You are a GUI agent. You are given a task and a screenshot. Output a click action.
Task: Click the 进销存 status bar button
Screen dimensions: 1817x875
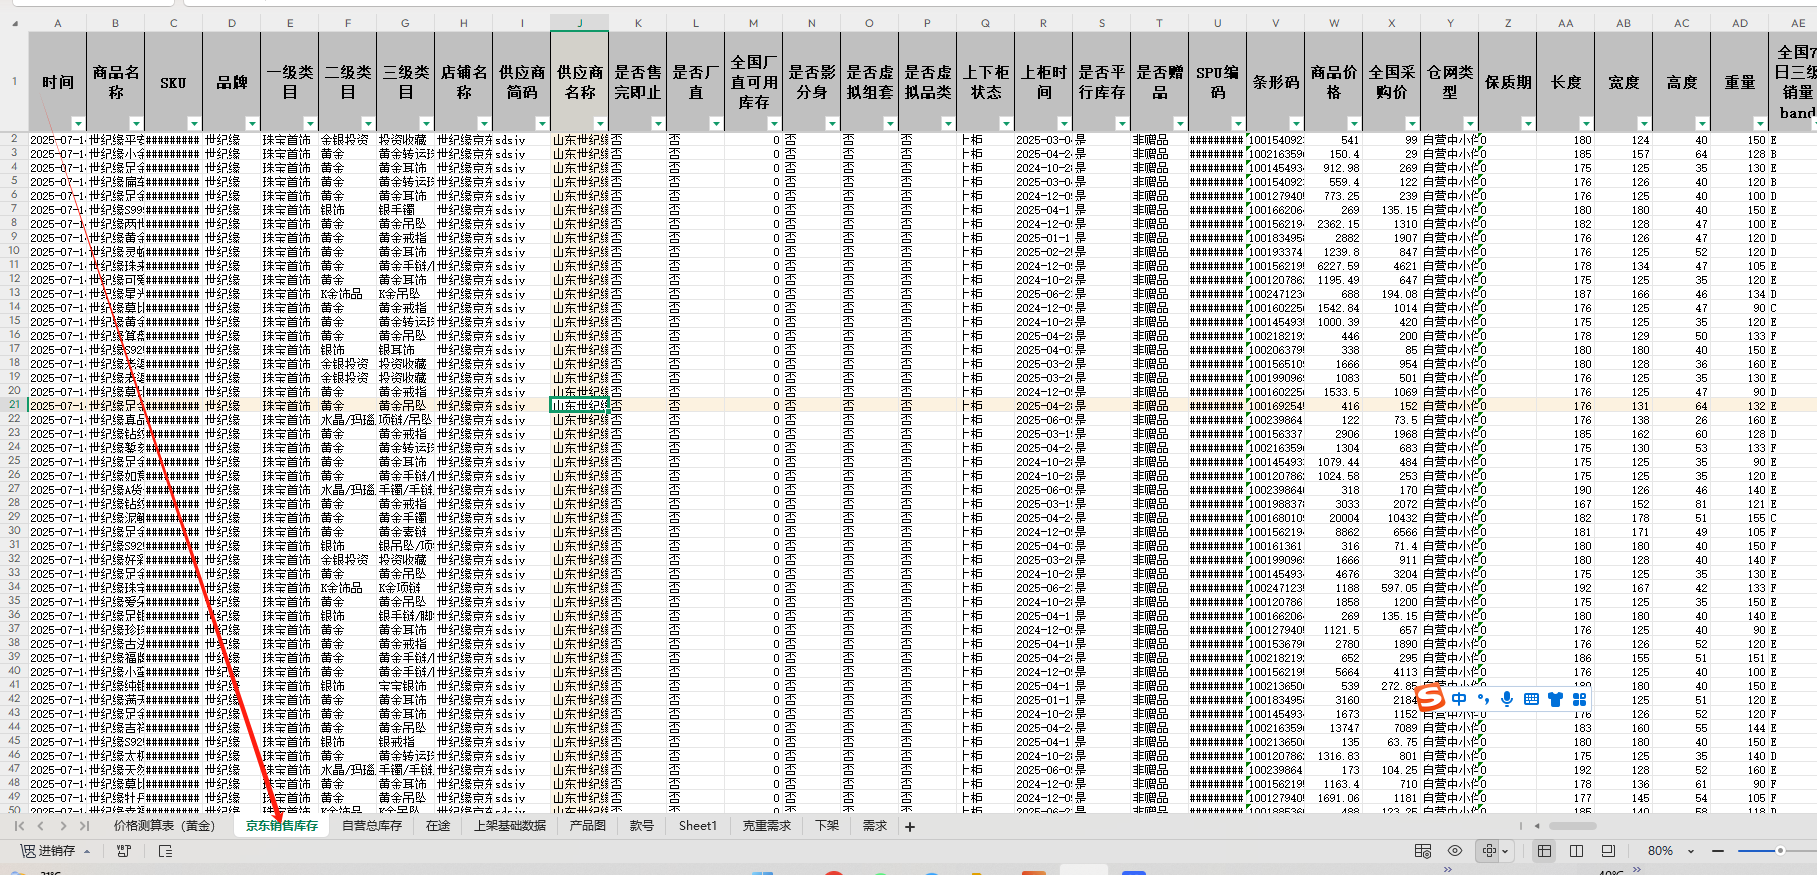[x=56, y=851]
